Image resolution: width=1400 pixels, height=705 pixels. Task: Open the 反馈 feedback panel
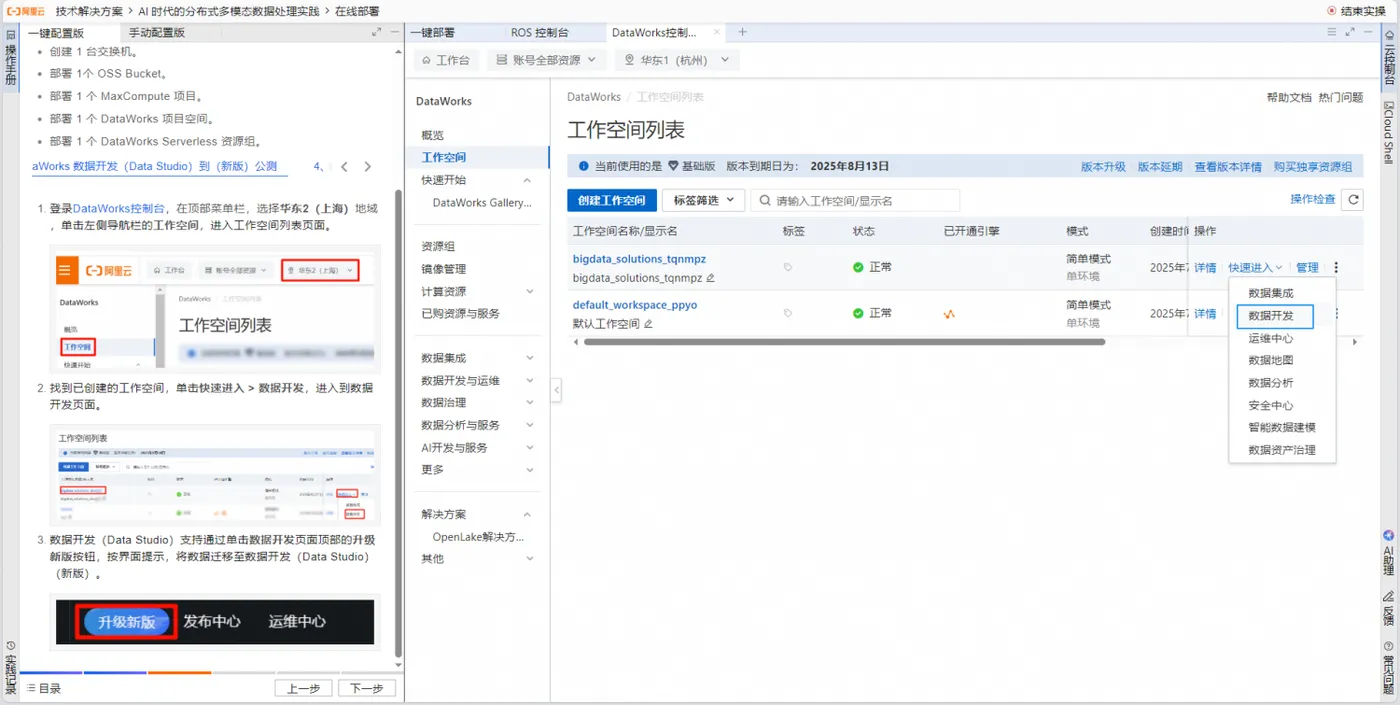tap(1389, 609)
